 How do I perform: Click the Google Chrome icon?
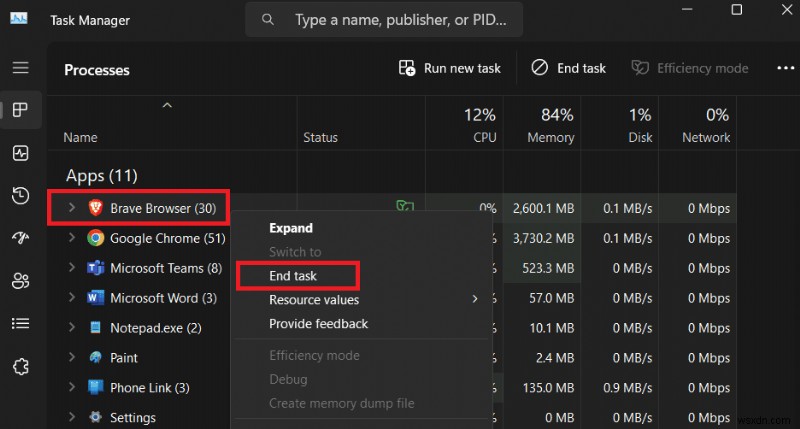[95, 238]
